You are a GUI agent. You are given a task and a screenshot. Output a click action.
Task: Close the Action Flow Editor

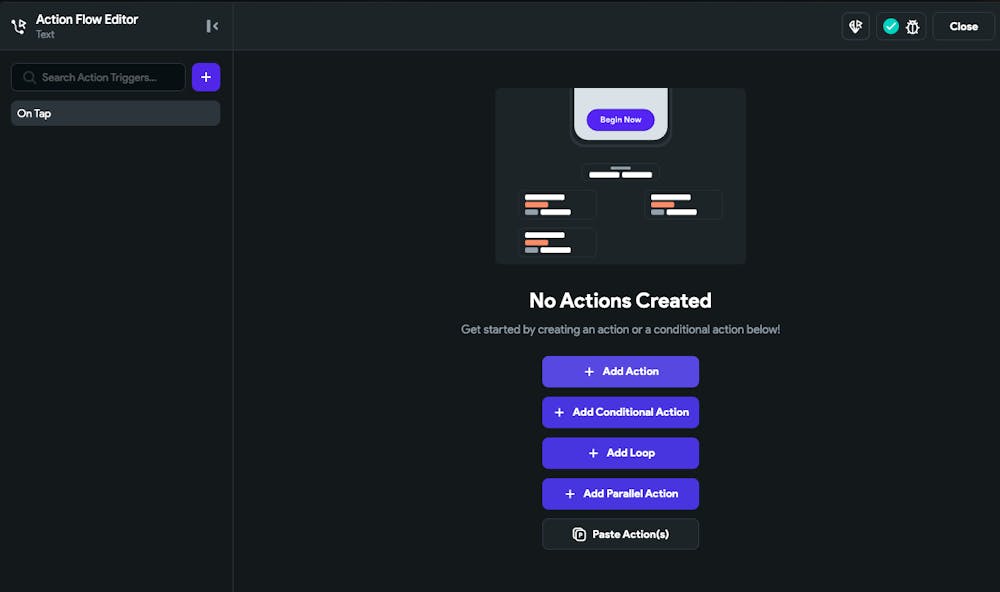962,26
